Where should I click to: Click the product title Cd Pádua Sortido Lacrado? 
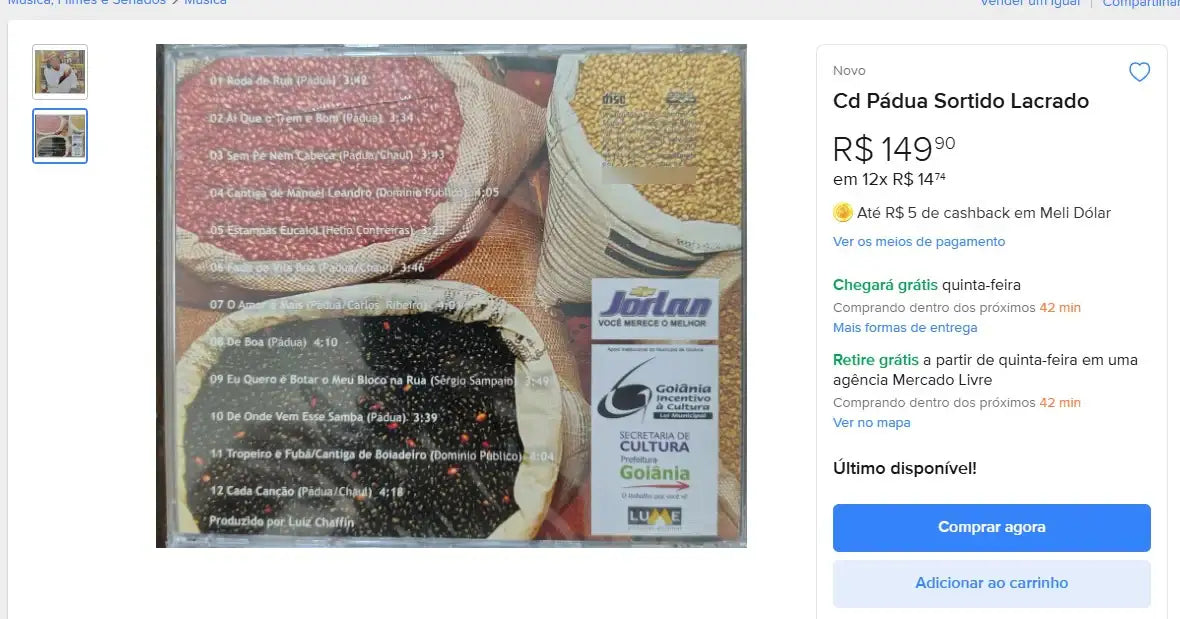pyautogui.click(x=960, y=101)
